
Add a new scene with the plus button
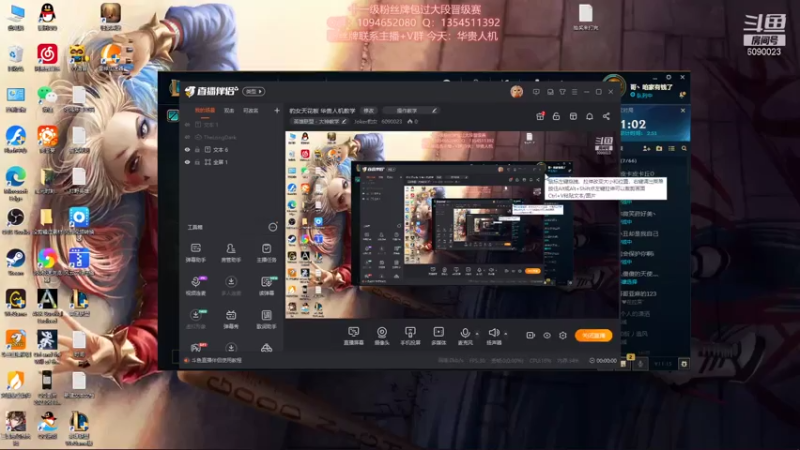(x=277, y=110)
